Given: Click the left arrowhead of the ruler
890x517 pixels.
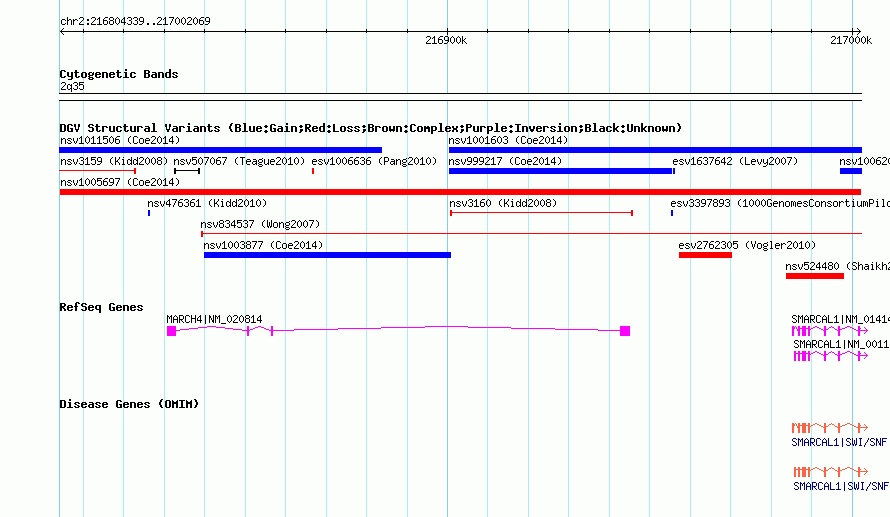Looking at the screenshot, I should click(62, 32).
